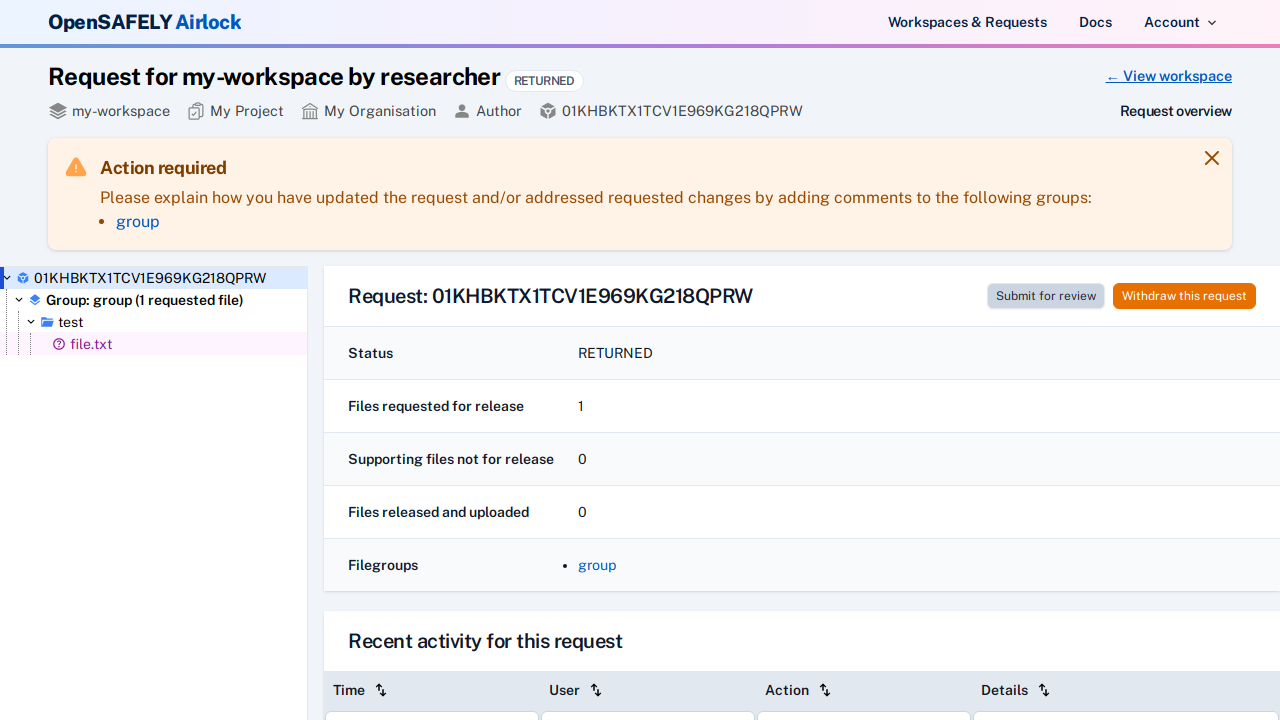Open Docs from the top navigation
This screenshot has height=720, width=1280.
click(1095, 22)
